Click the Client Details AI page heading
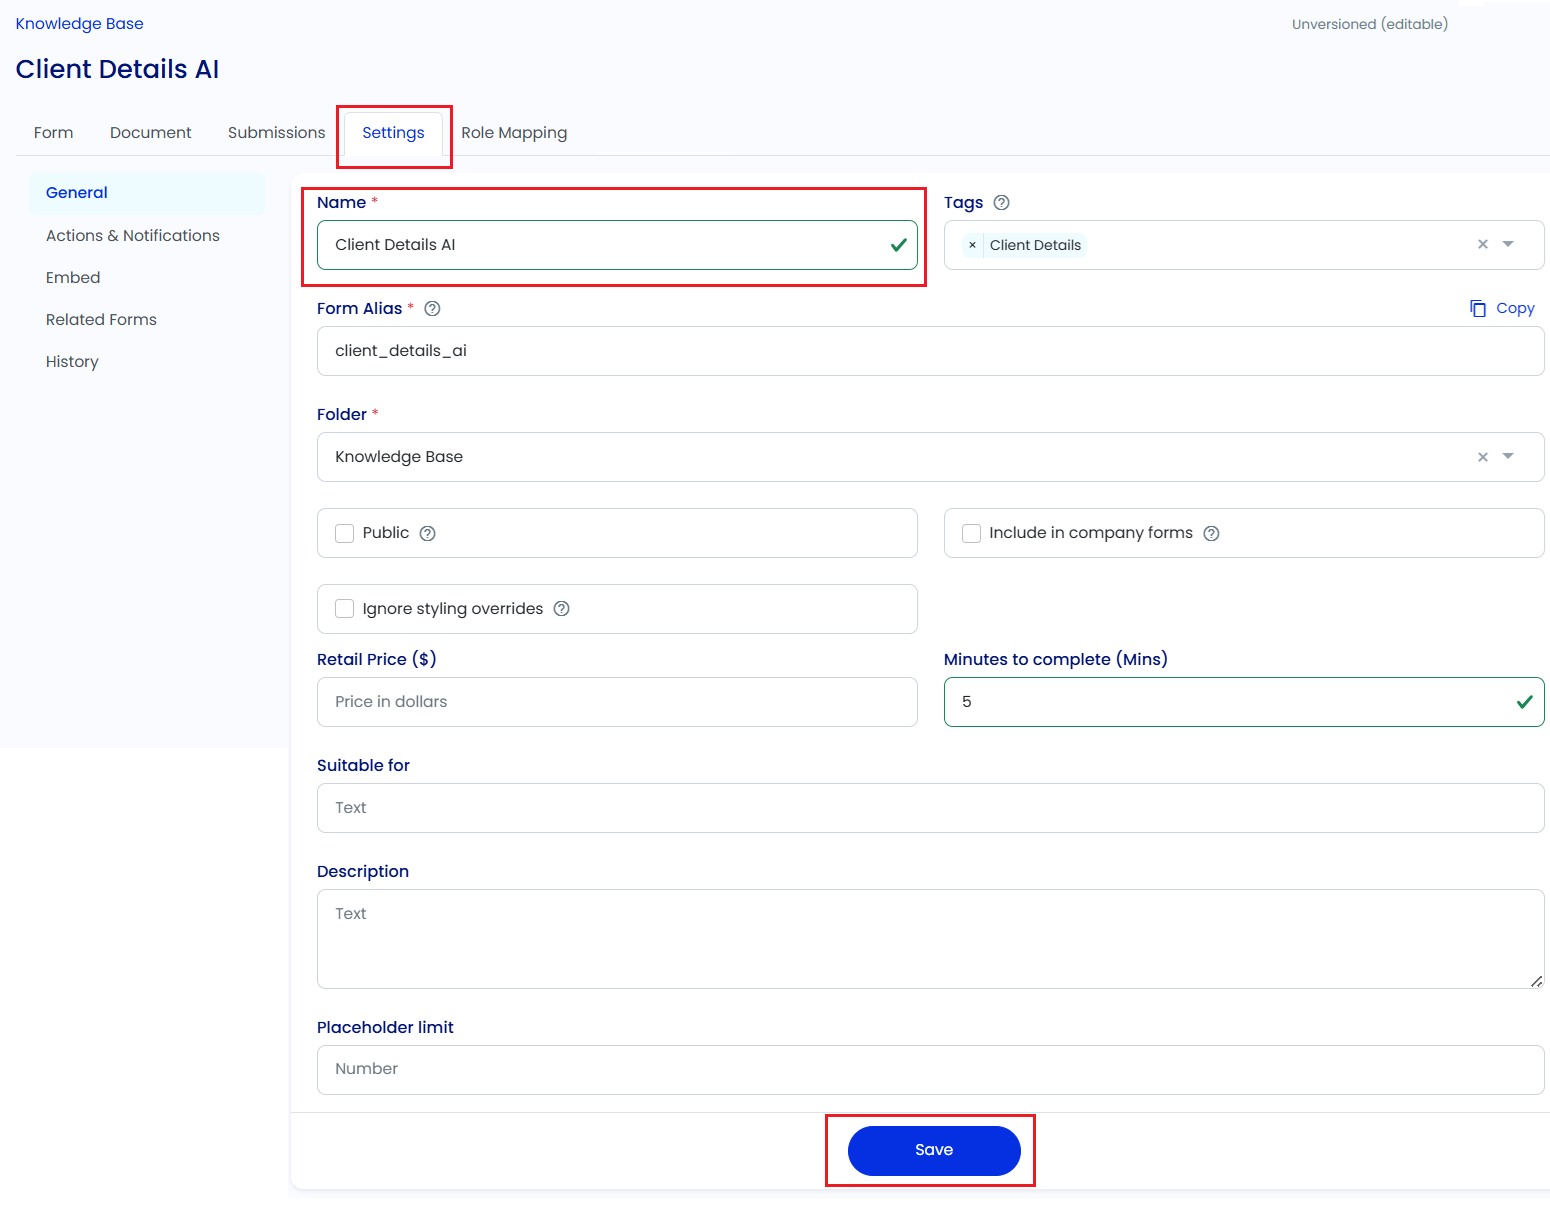This screenshot has width=1550, height=1210. pos(117,69)
